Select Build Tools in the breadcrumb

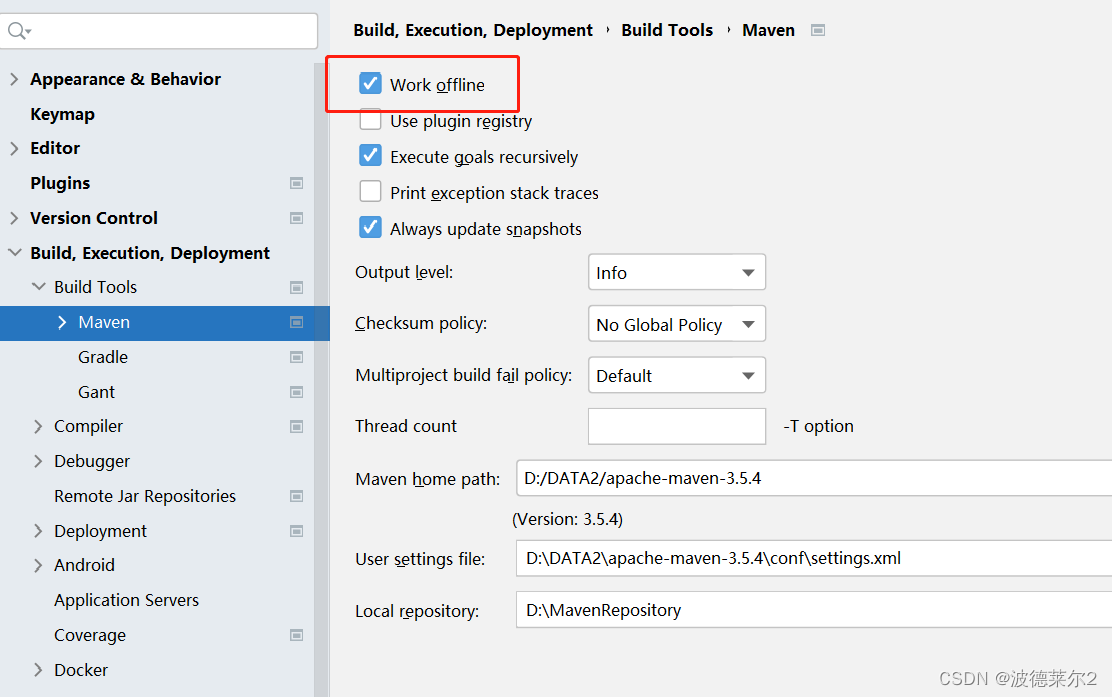click(x=667, y=30)
